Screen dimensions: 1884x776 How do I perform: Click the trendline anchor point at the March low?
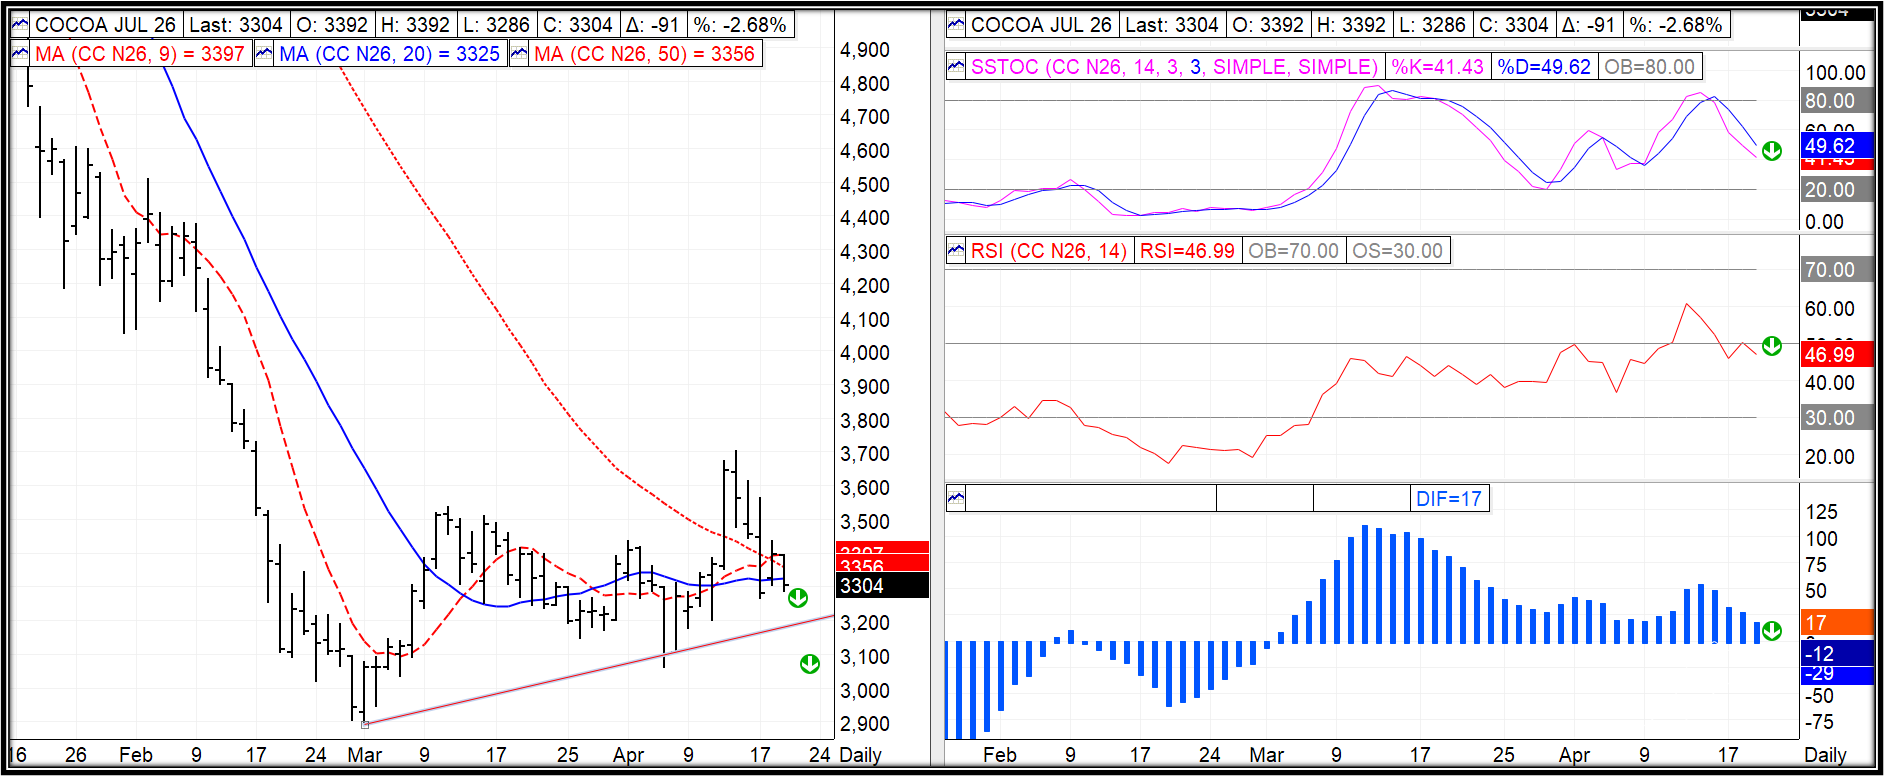365,724
